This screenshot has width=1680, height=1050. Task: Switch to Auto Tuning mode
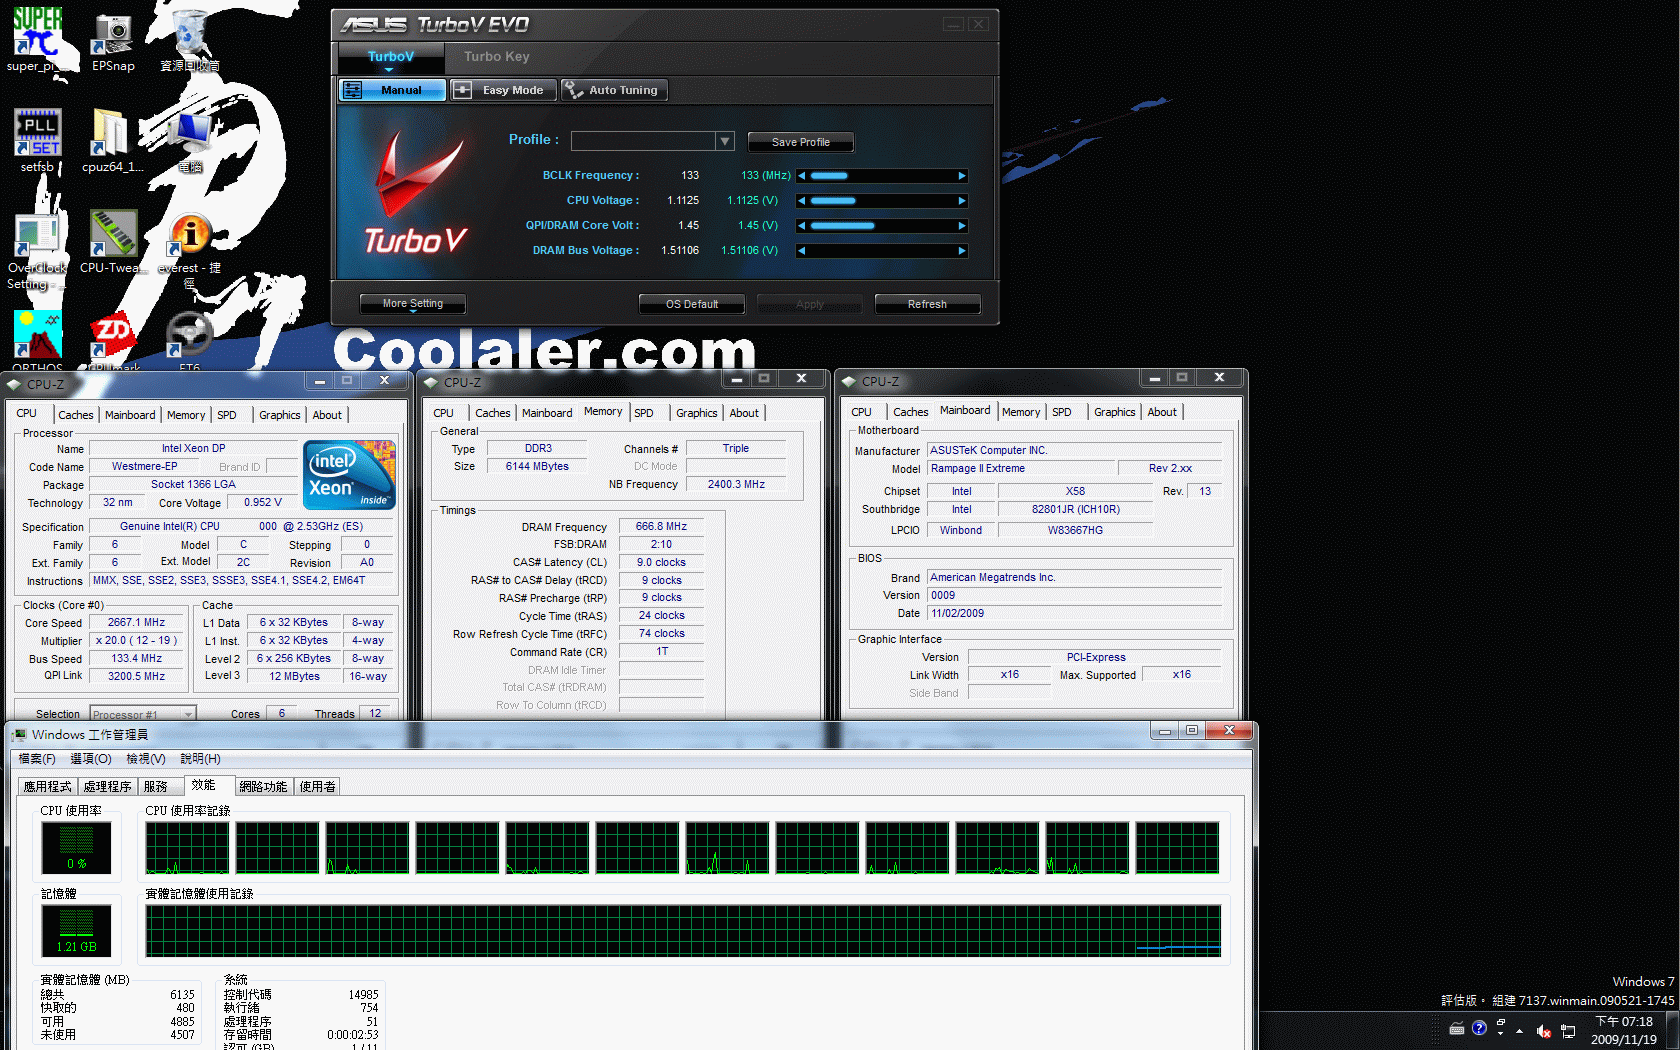pyautogui.click(x=614, y=90)
